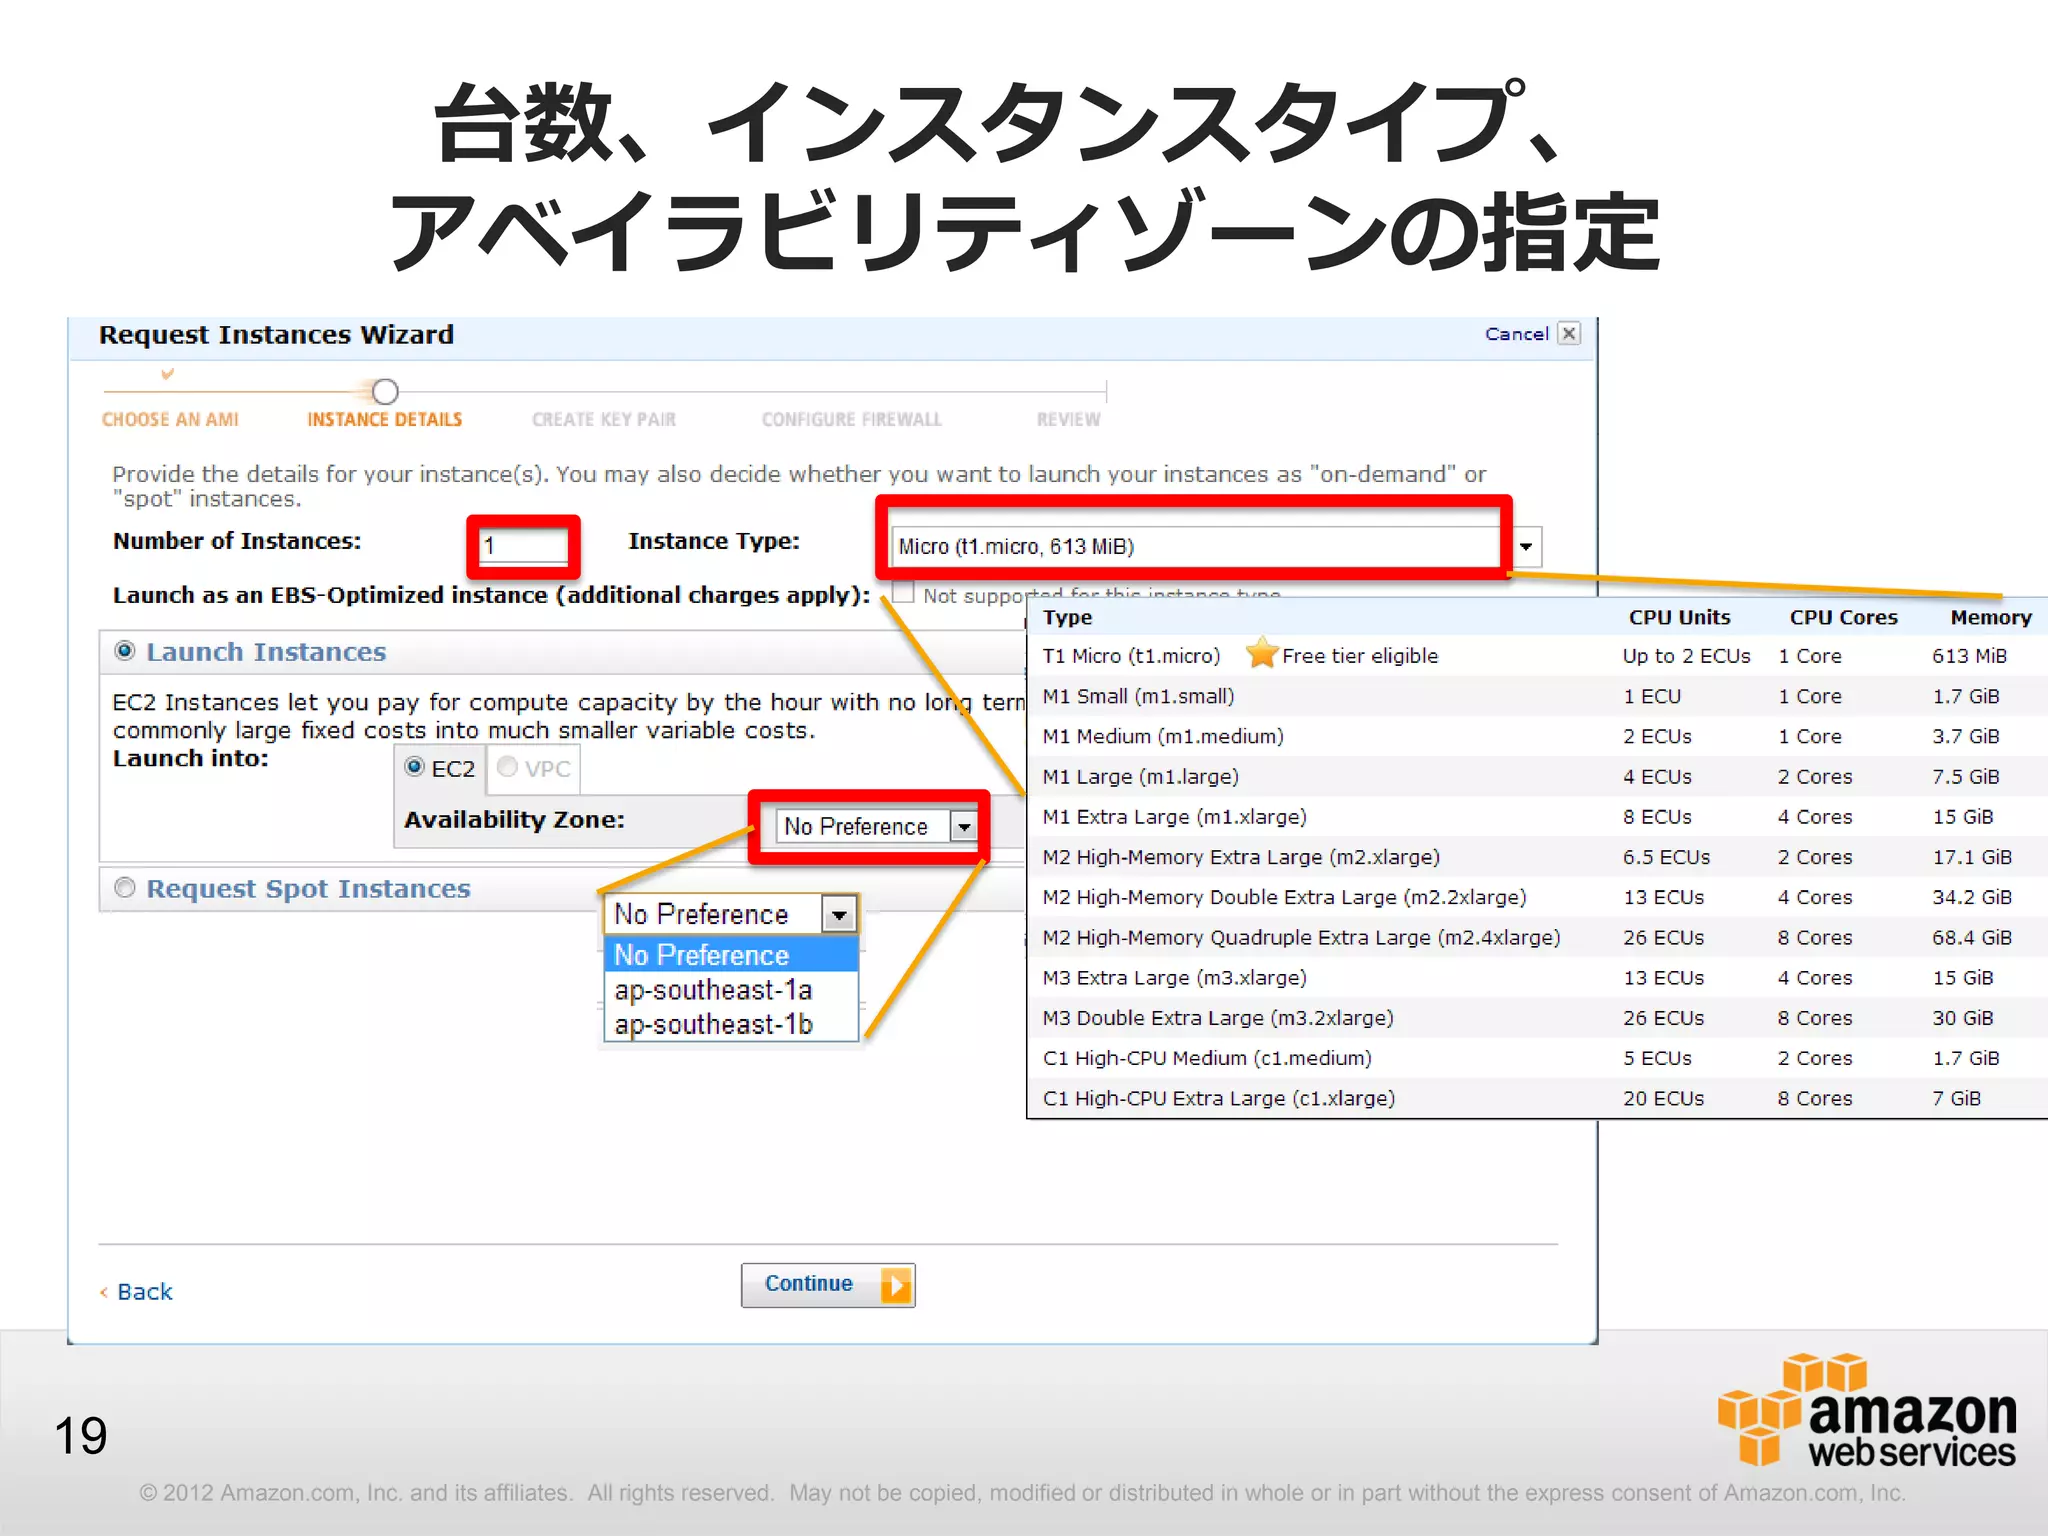2048x1536 pixels.
Task: Click the enlarged No Preference dropdown arrow
Action: 839,914
